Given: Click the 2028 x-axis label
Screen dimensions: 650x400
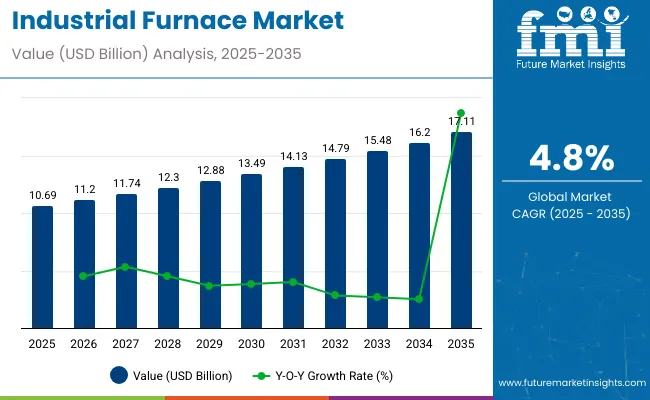Looking at the screenshot, I should tap(167, 344).
